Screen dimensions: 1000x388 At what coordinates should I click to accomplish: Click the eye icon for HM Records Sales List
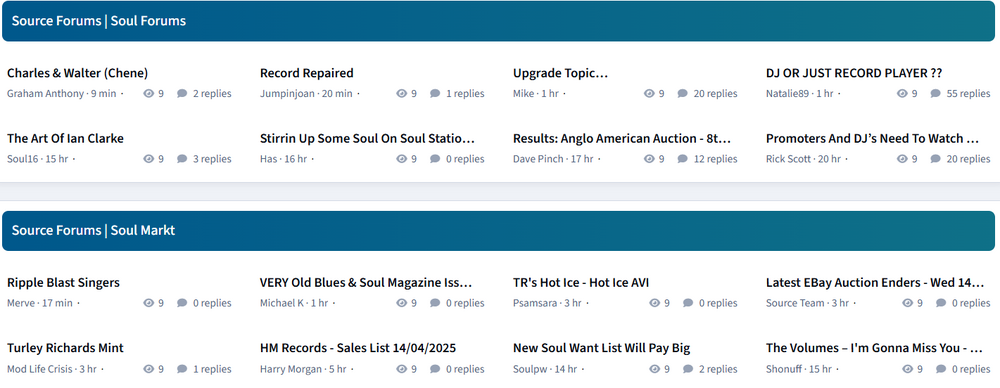tap(402, 369)
